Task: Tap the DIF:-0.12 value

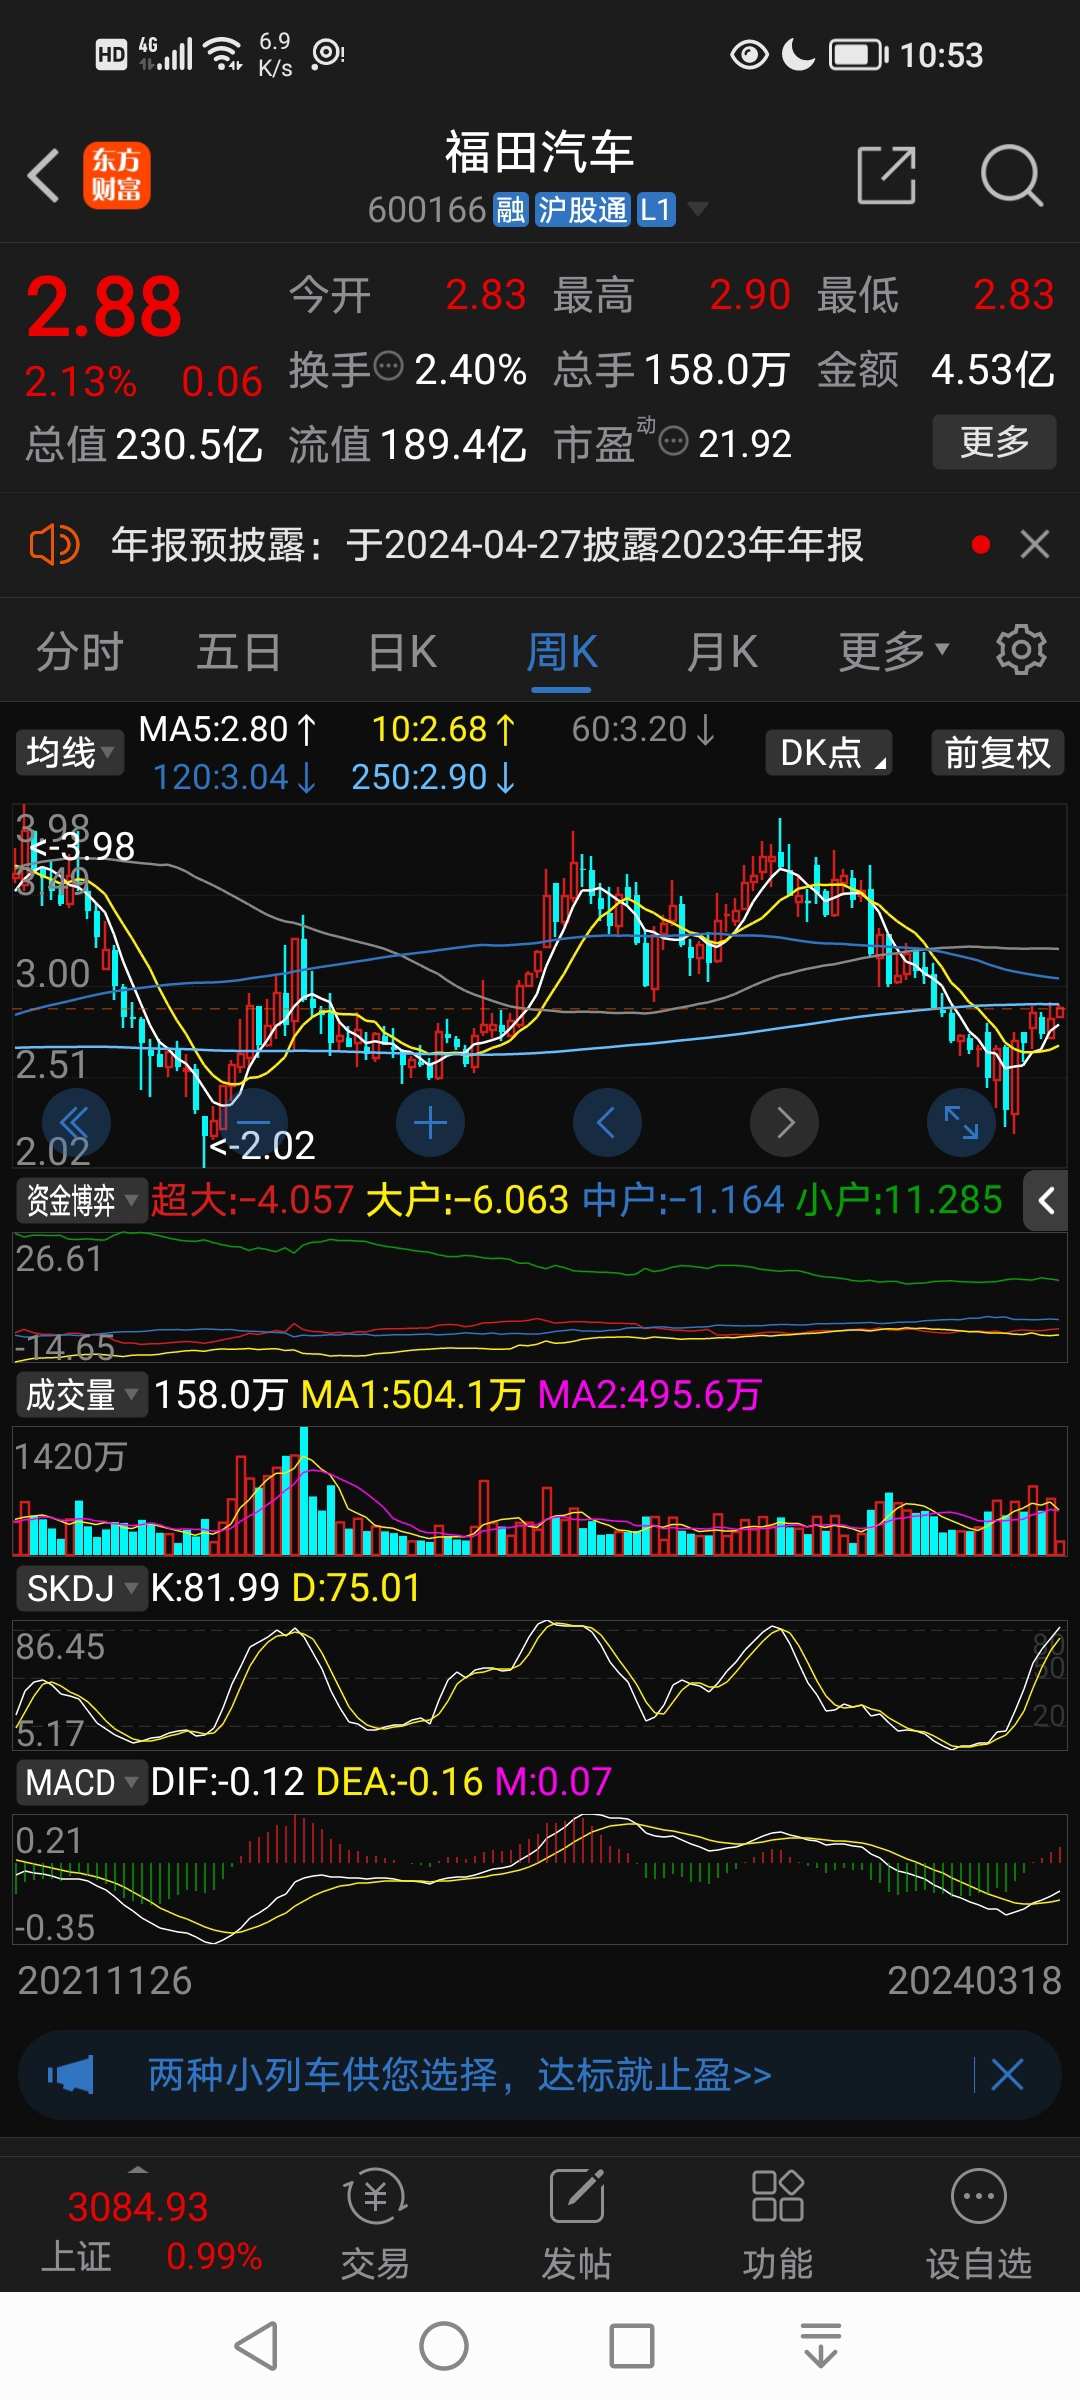Action: [x=227, y=1782]
